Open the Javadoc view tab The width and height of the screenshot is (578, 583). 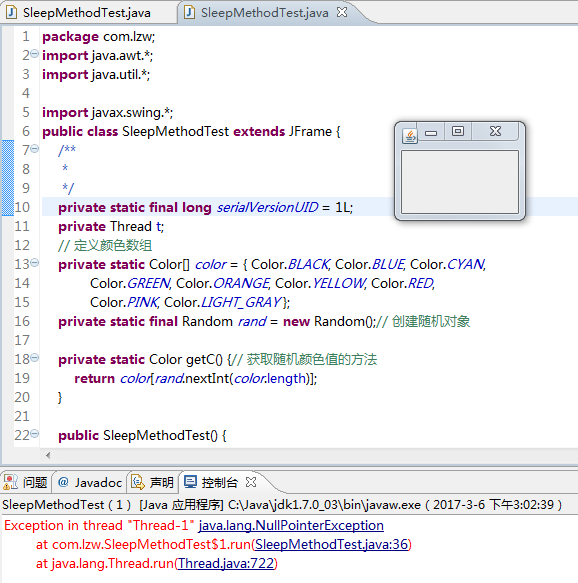(x=90, y=483)
